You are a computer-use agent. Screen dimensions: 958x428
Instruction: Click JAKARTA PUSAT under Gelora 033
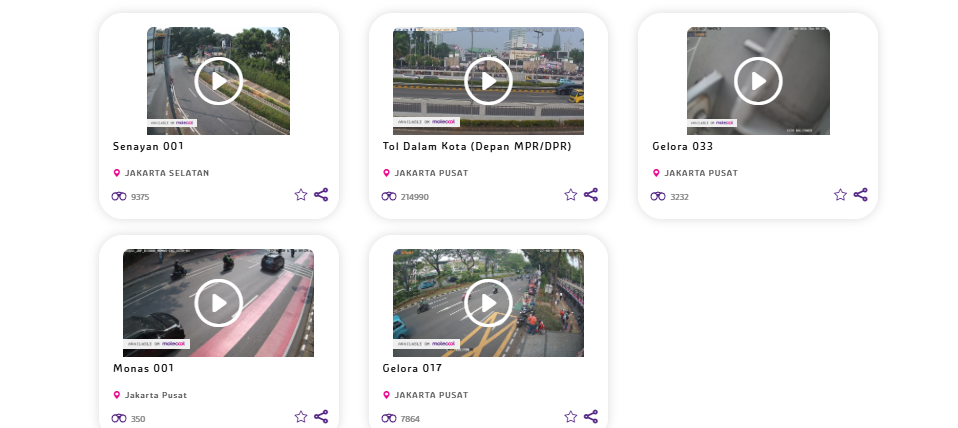(x=701, y=173)
